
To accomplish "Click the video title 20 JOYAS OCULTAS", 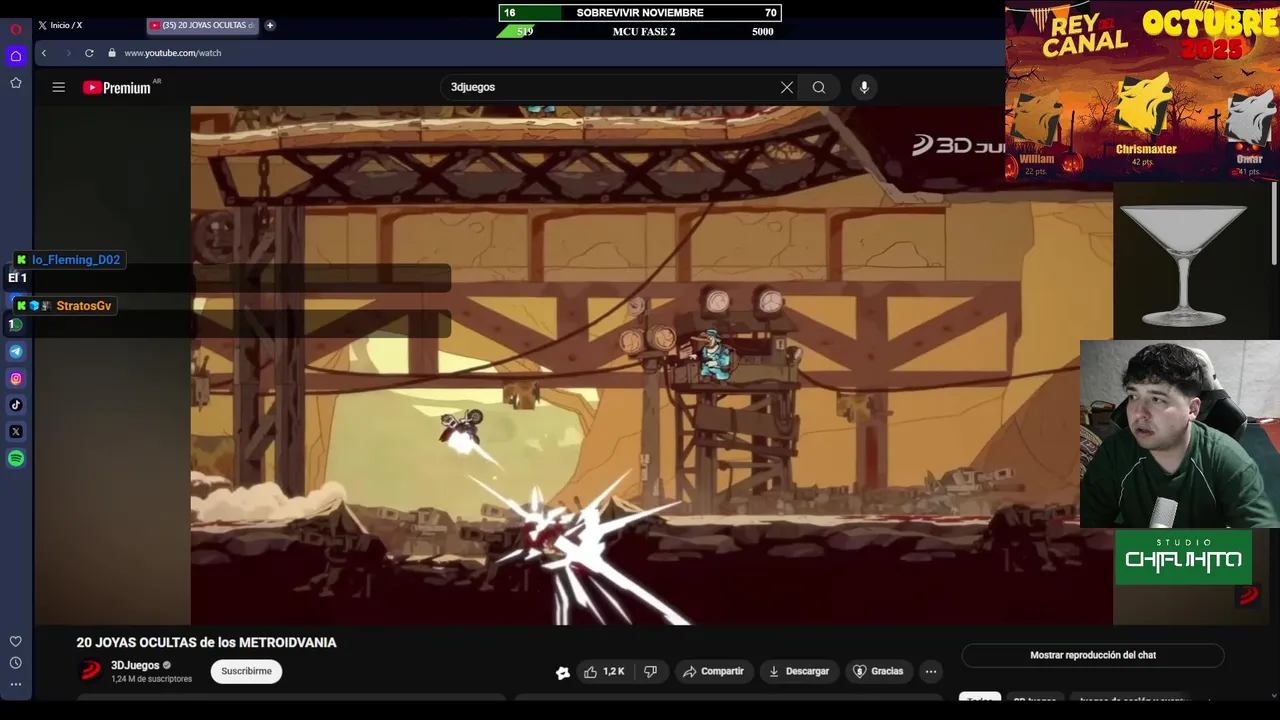I will pos(207,643).
